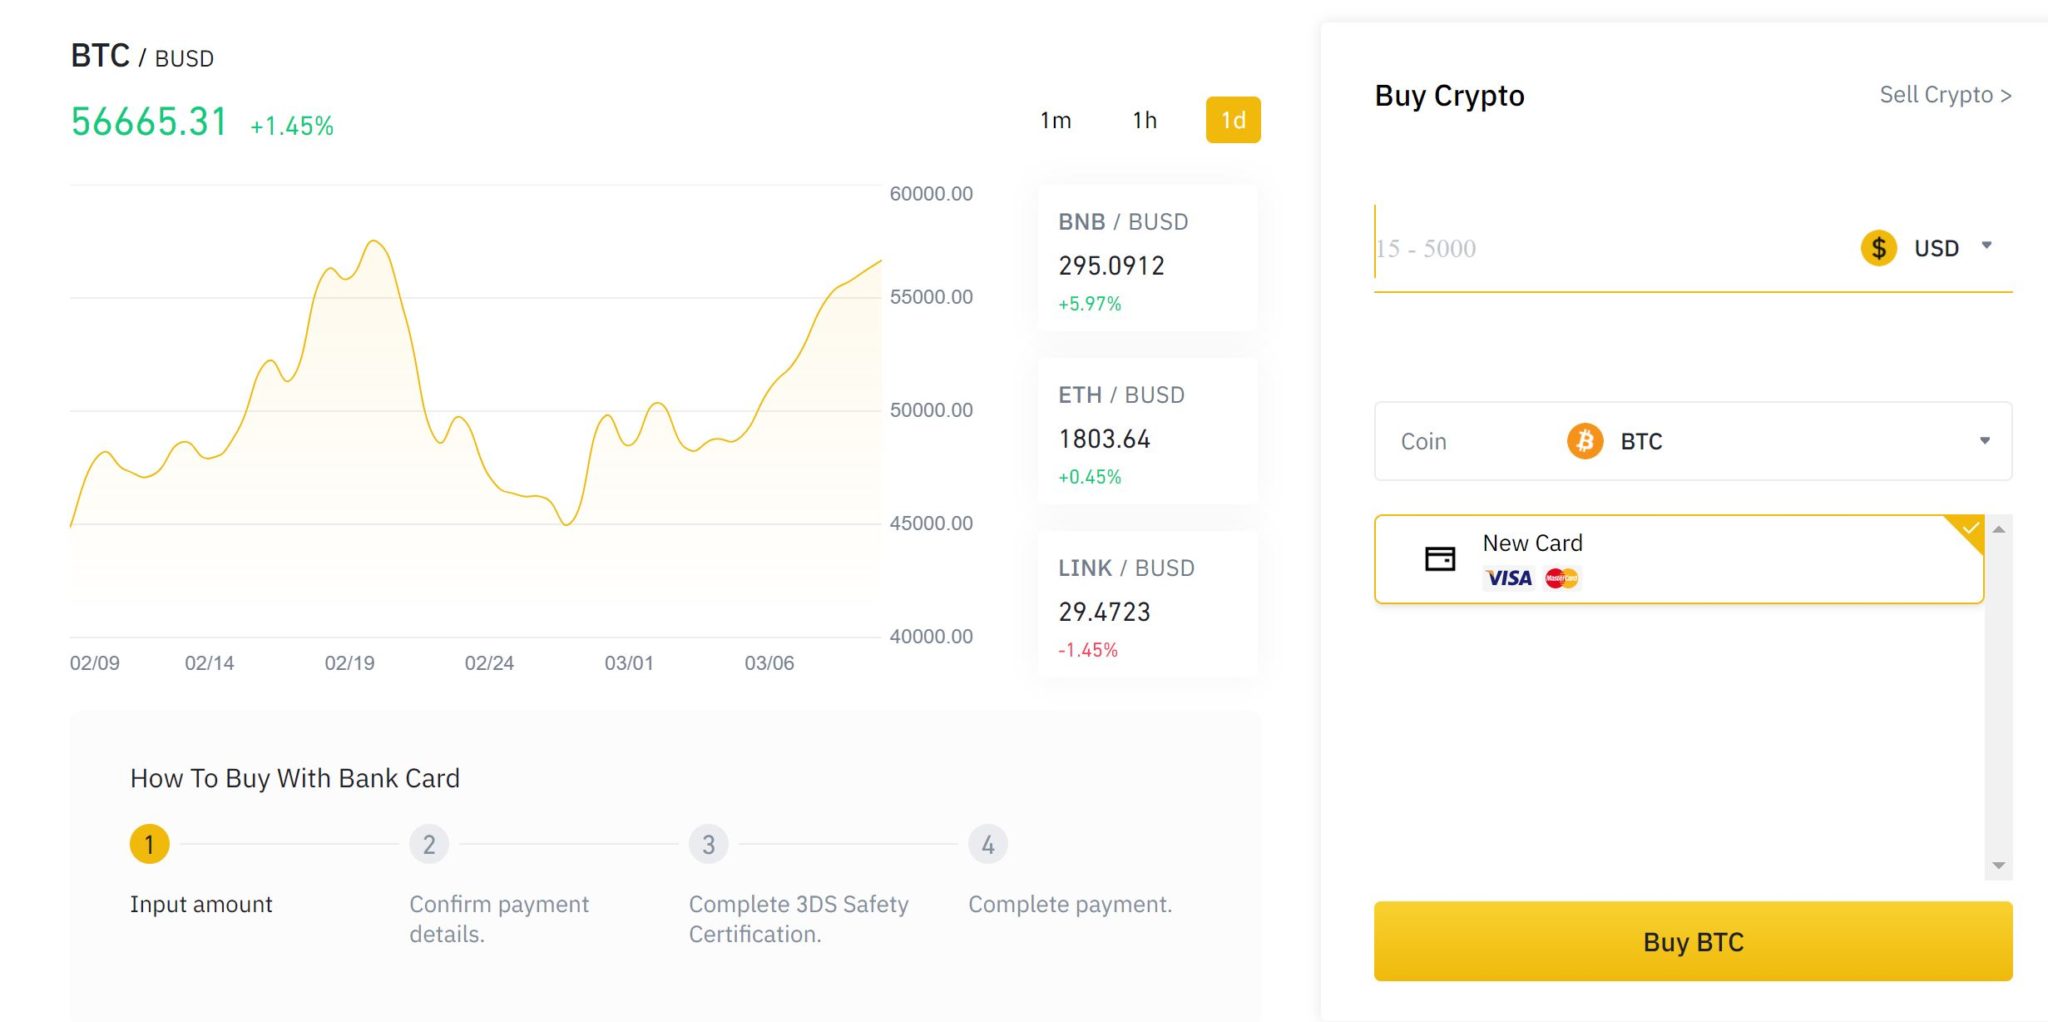The height and width of the screenshot is (1022, 2048).
Task: Select the Bitcoin icon in the Coin row
Action: [1583, 441]
